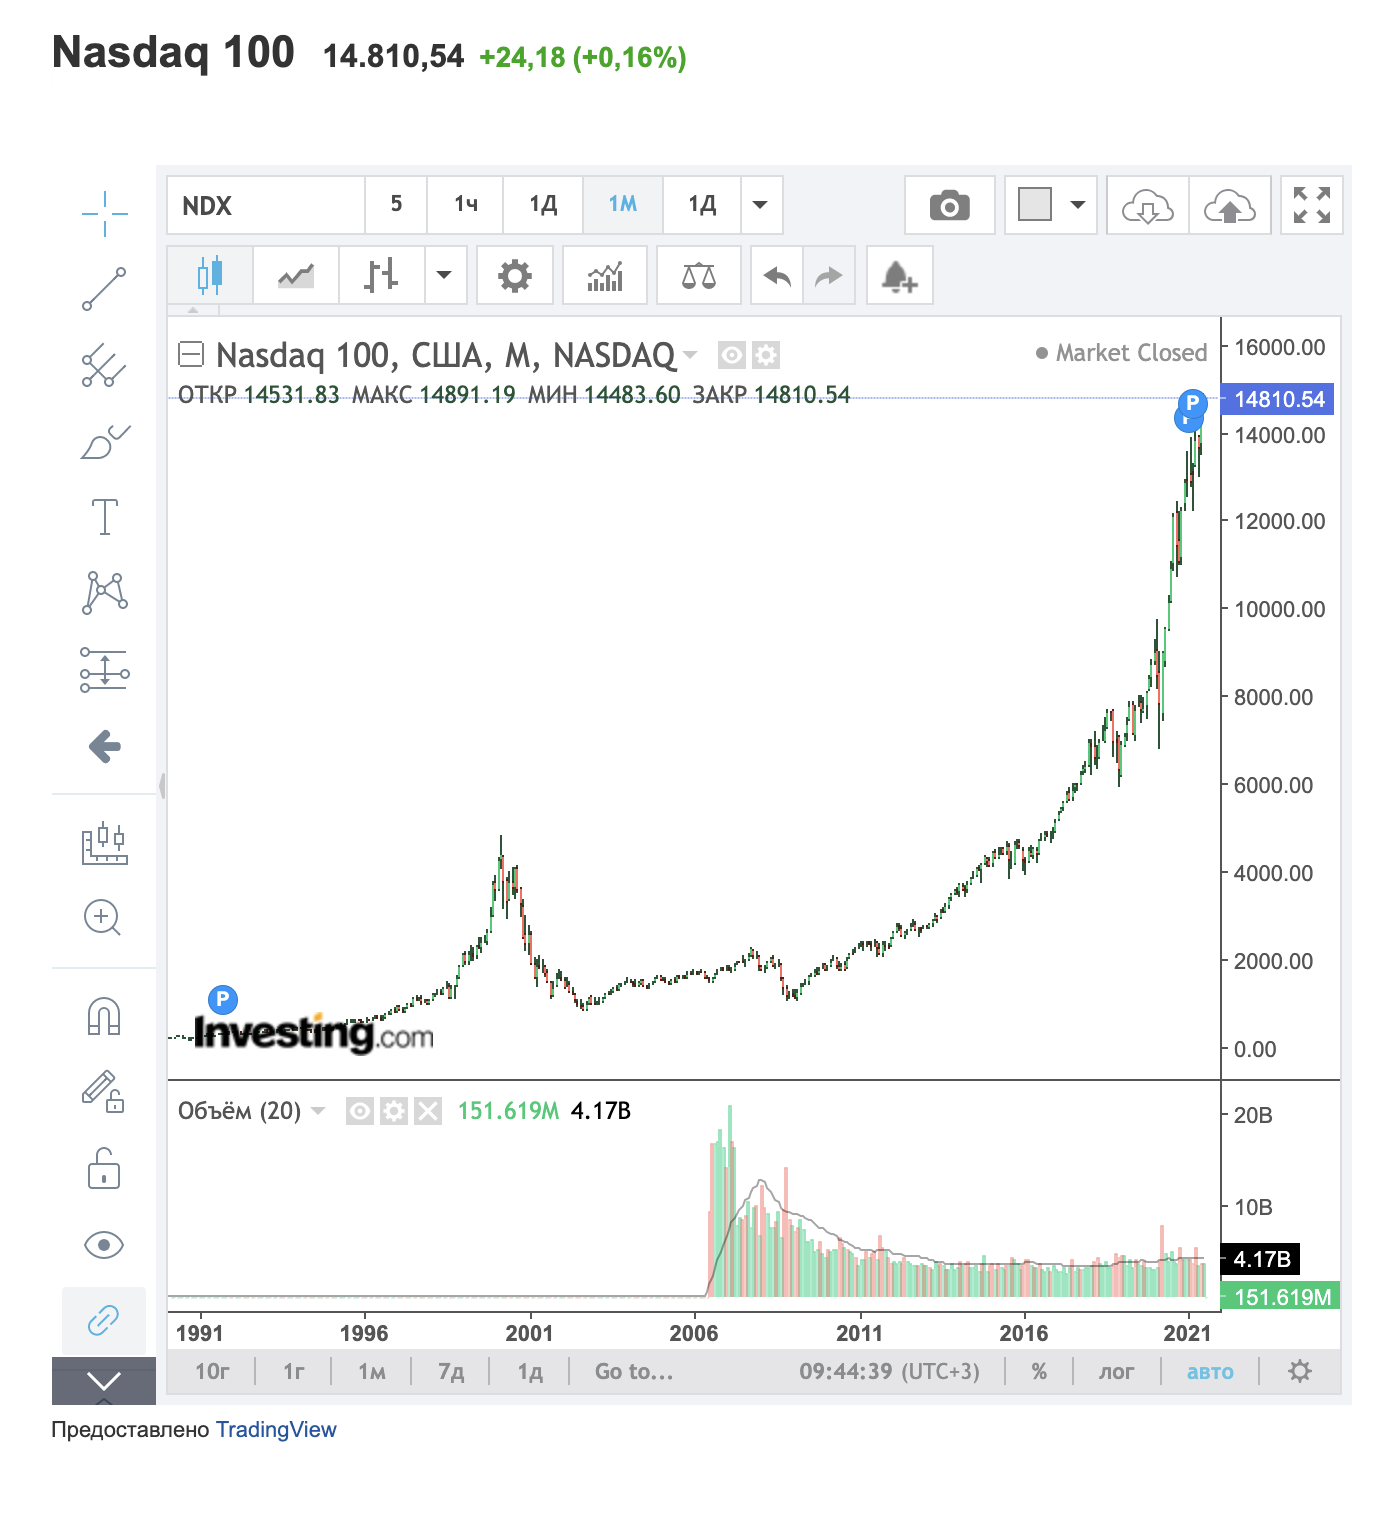
Task: Select the second 1Д interval next to dropdown
Action: 702,205
